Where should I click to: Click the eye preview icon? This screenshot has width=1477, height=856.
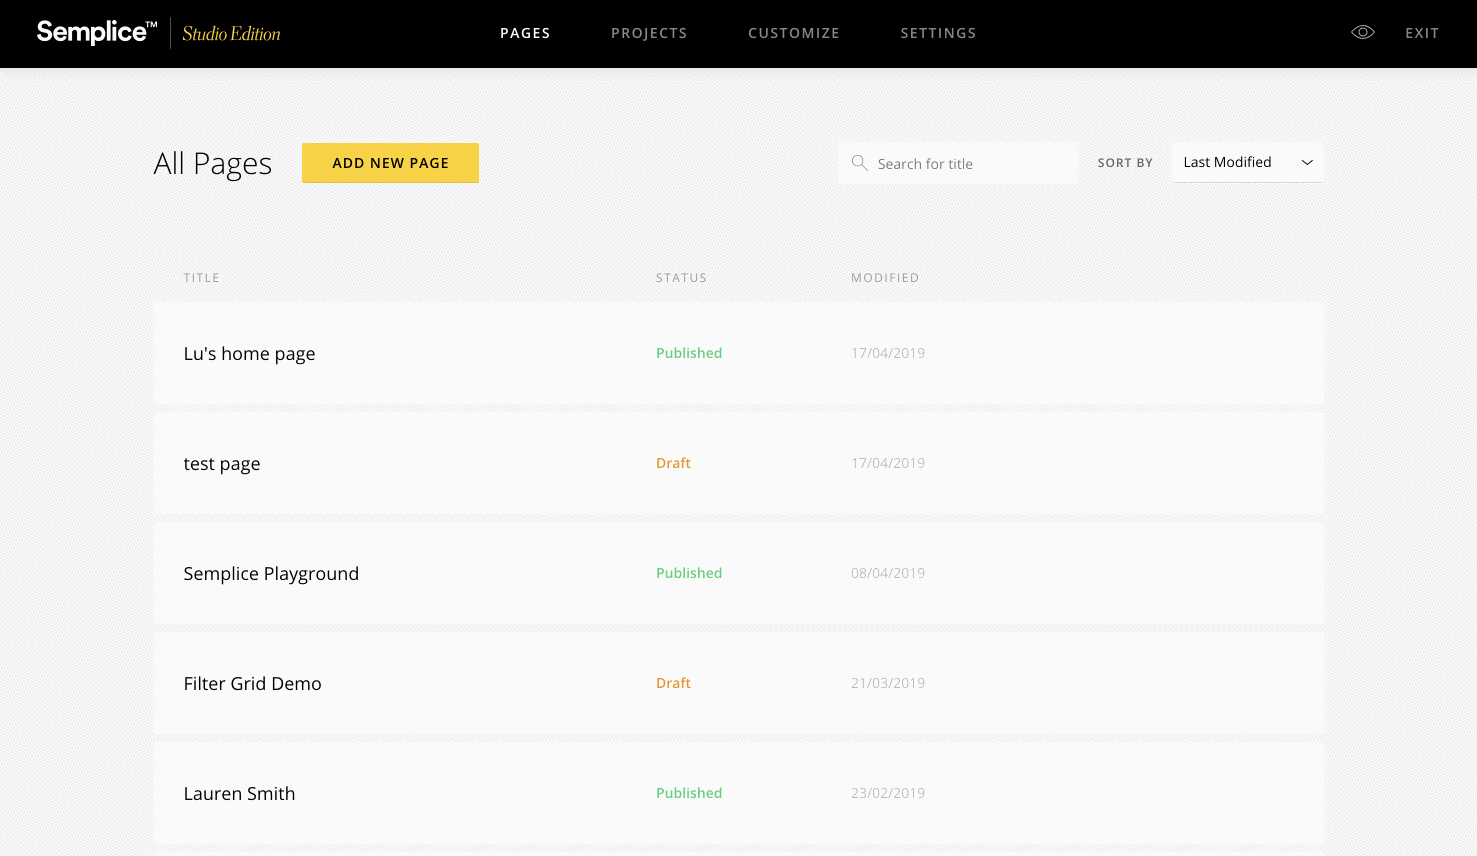[x=1362, y=33]
